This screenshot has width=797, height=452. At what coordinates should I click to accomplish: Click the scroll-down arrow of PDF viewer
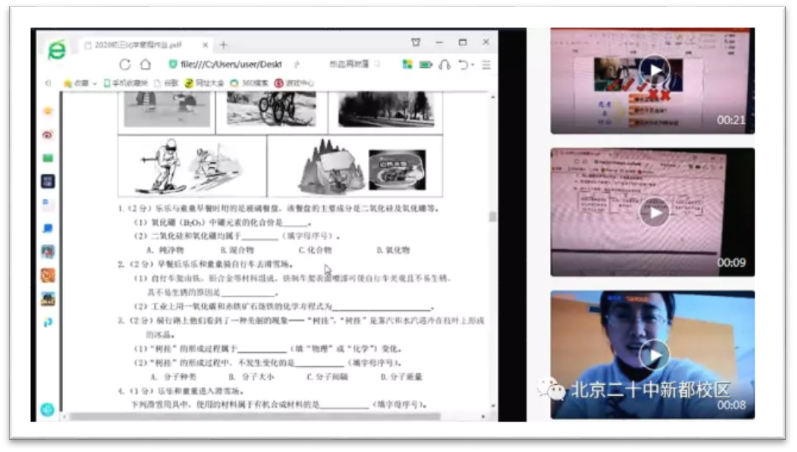click(493, 406)
